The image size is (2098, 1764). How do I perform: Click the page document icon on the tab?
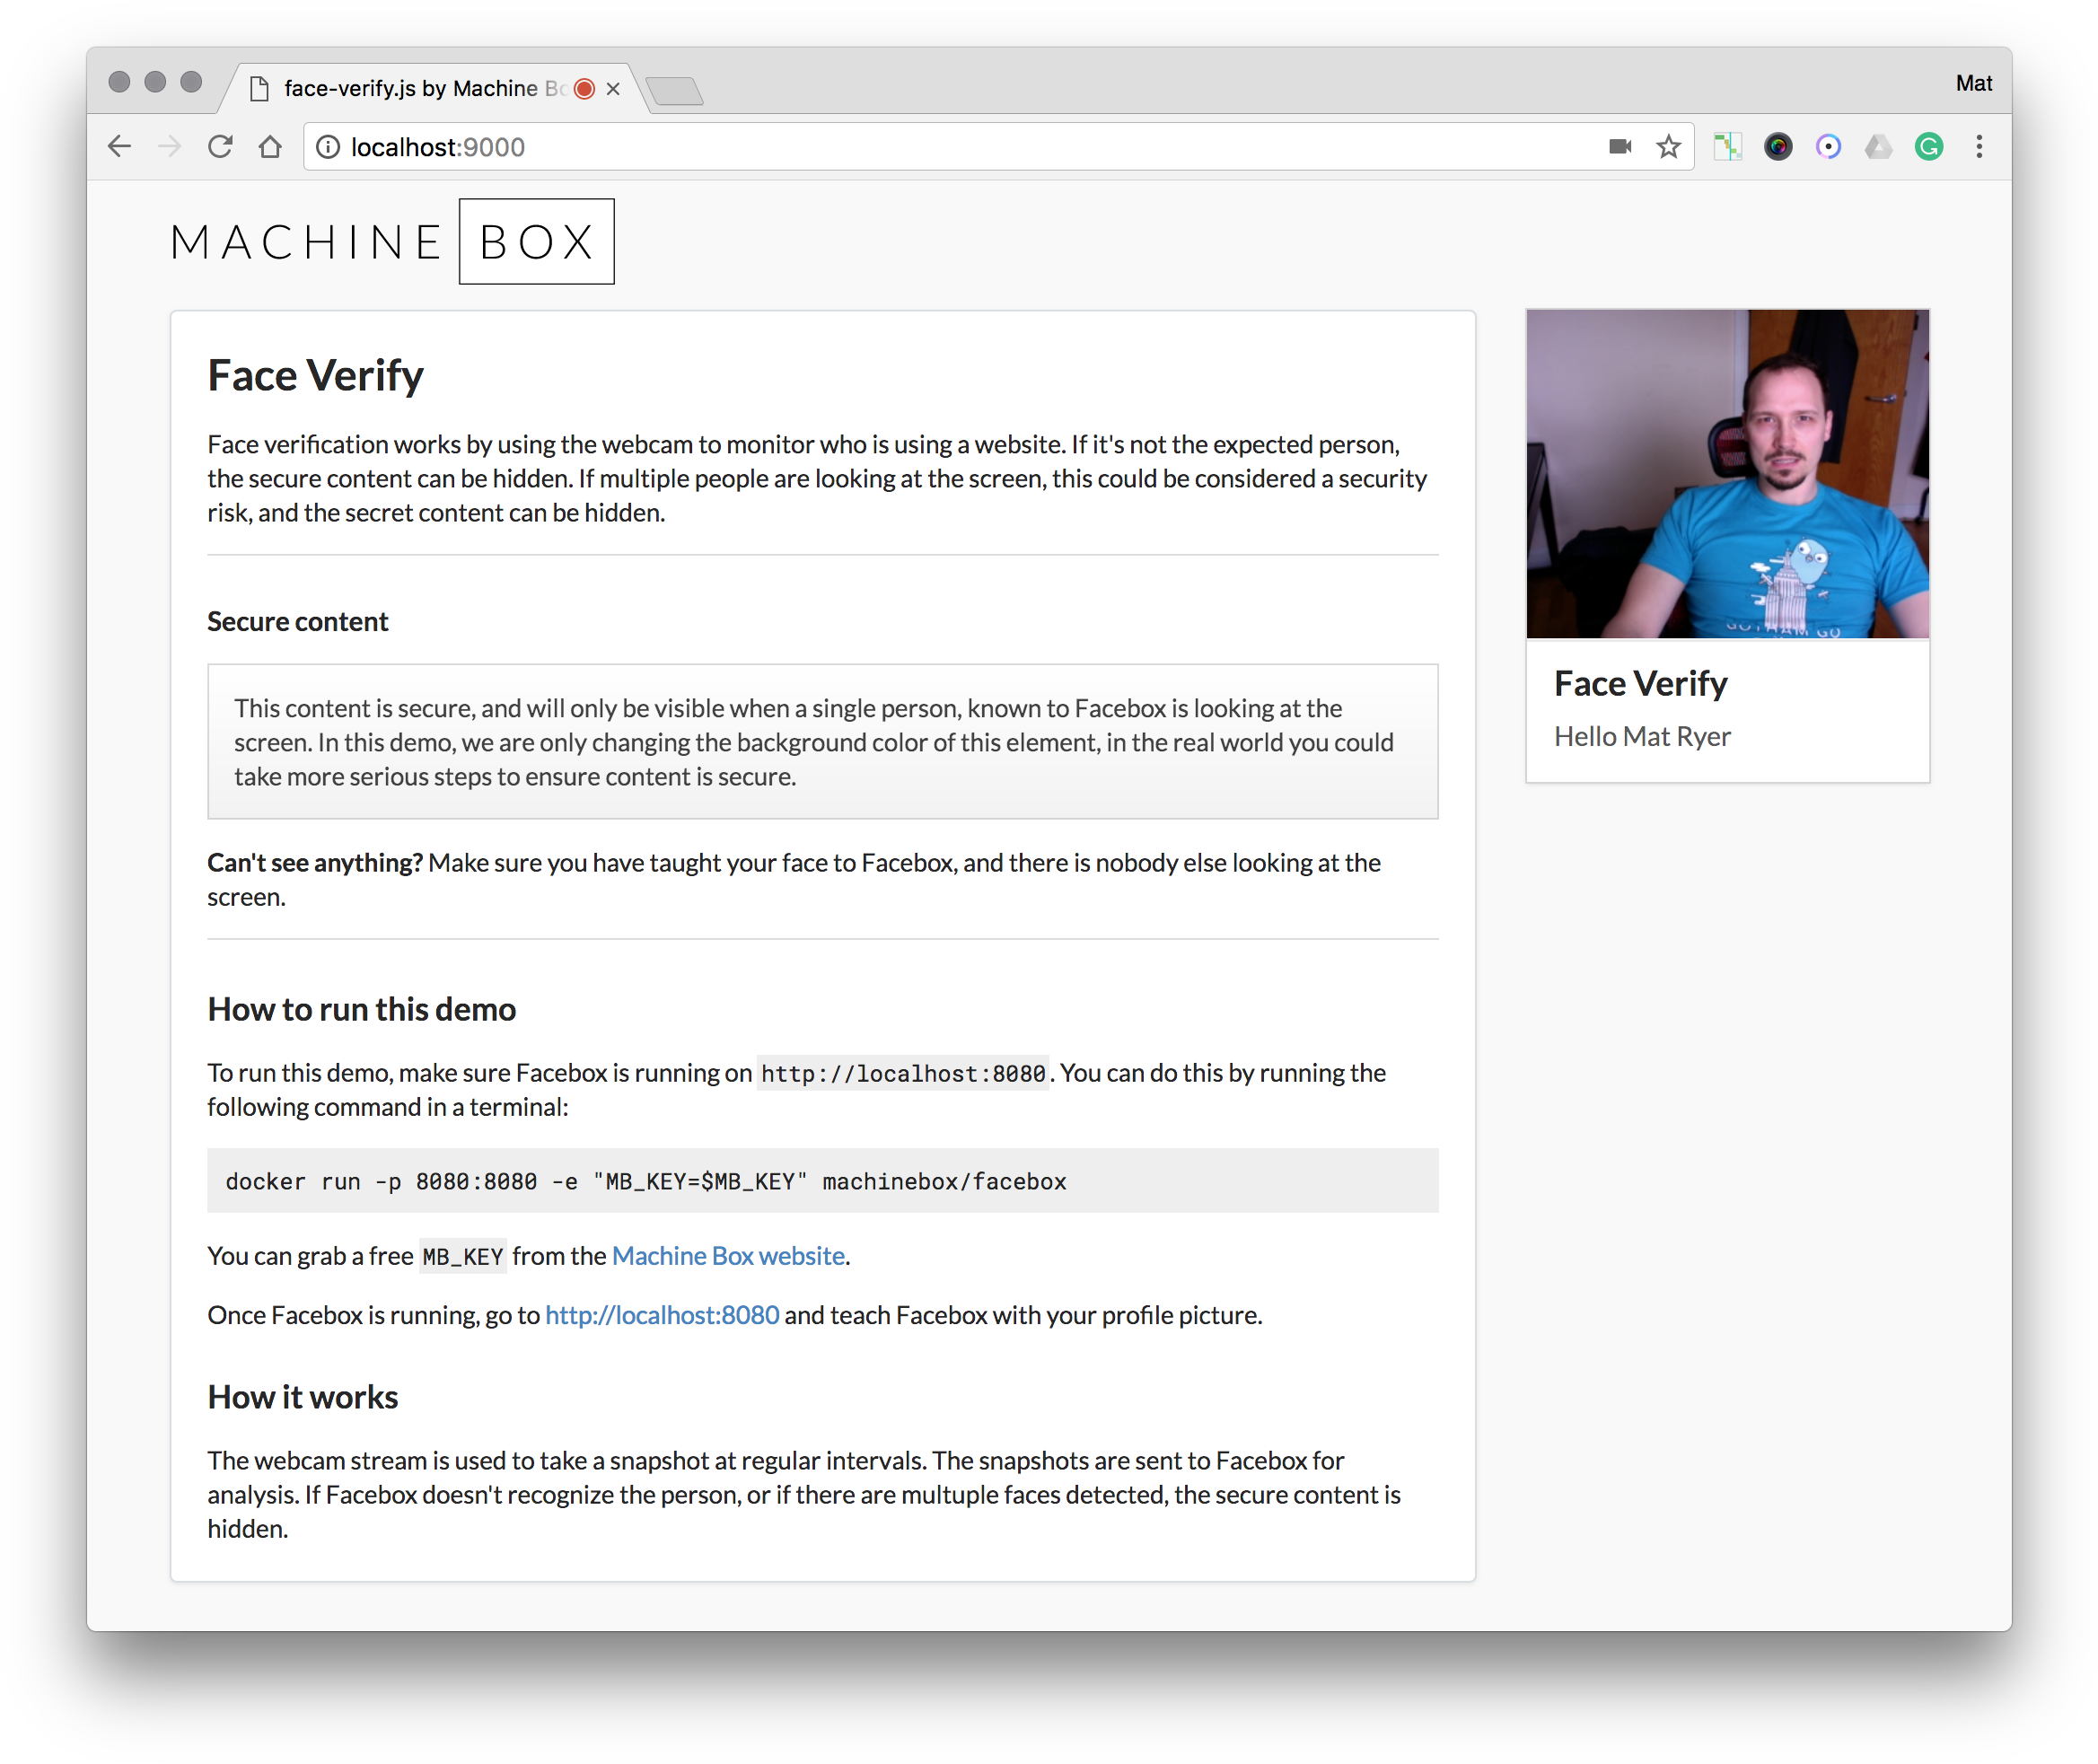(259, 89)
